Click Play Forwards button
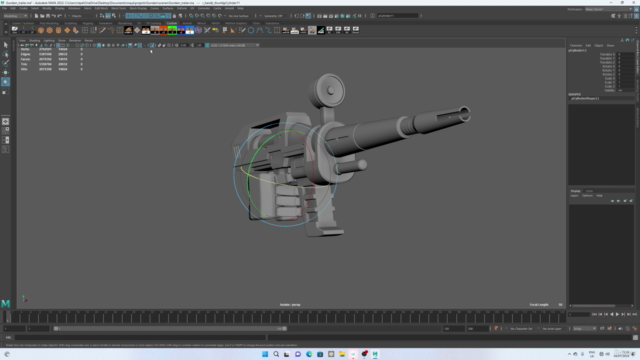Image resolution: width=640 pixels, height=360 pixels. coord(617,314)
